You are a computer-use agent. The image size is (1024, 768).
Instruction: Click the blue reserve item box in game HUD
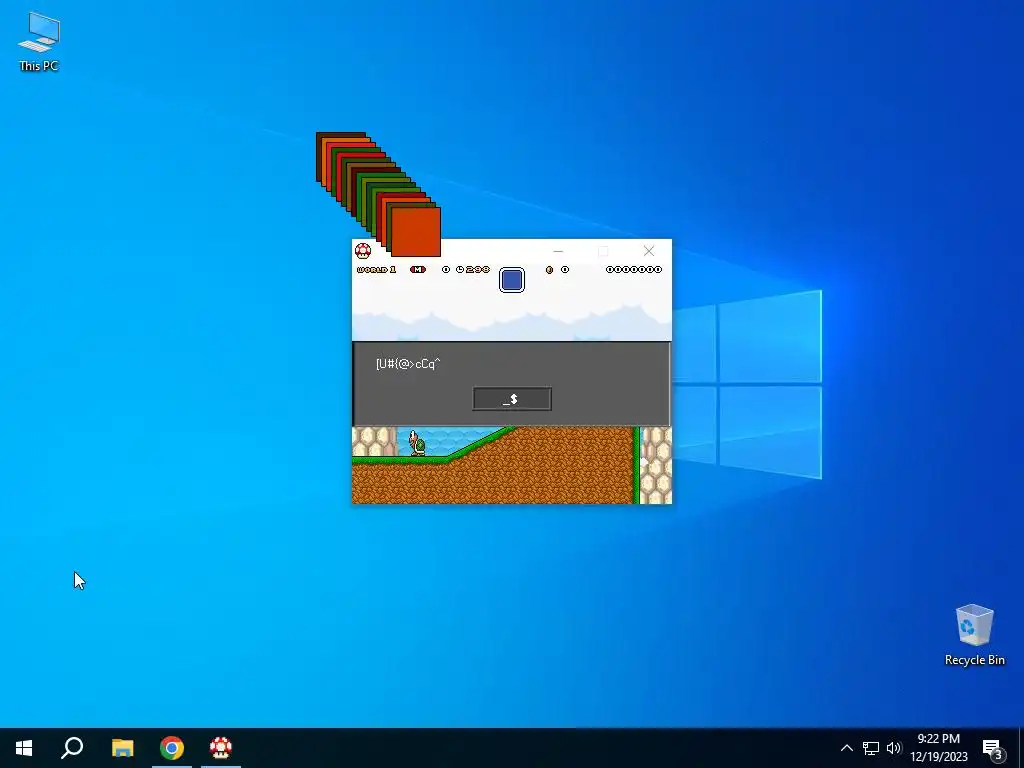(x=512, y=280)
